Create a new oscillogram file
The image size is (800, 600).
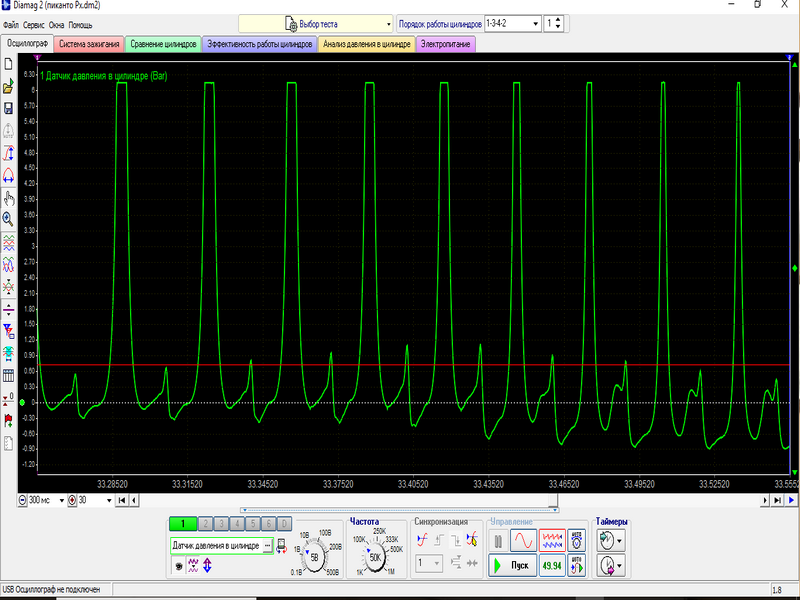point(8,64)
